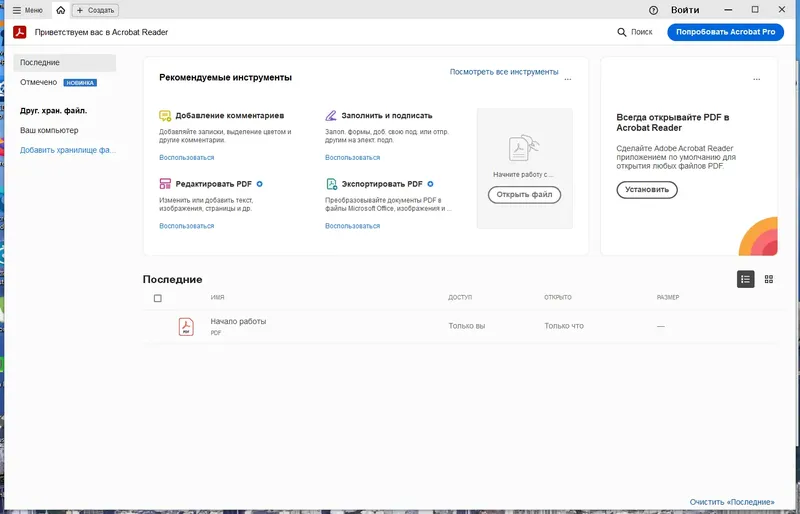Open the Поиск search magnifier
The image size is (800, 514).
pos(635,32)
